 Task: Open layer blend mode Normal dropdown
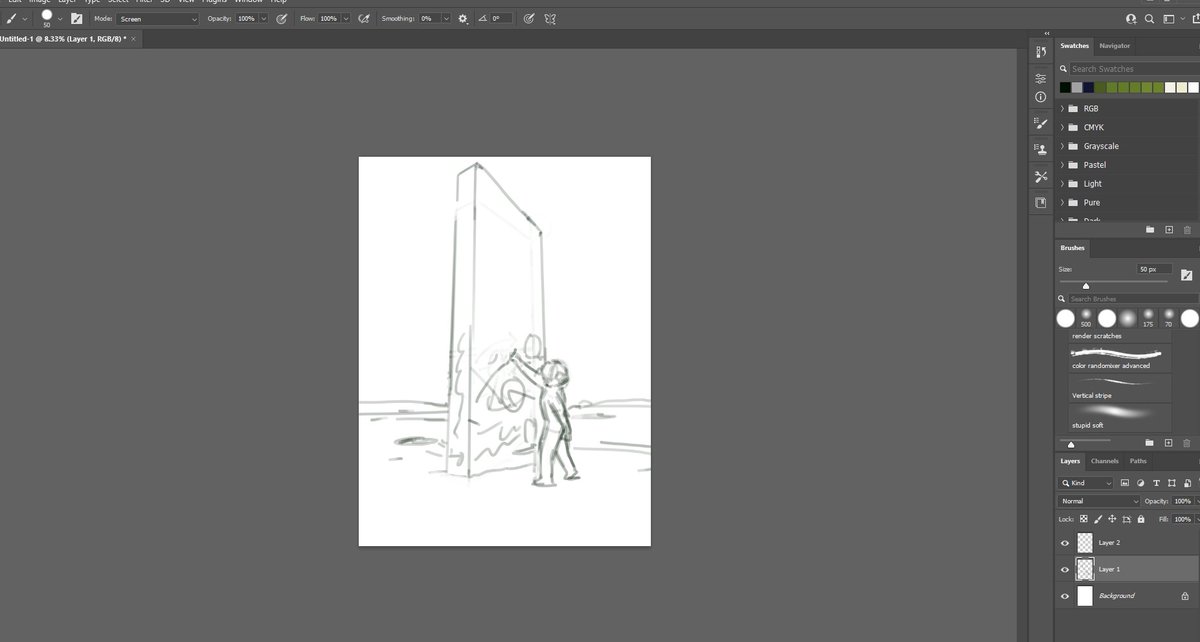1099,501
